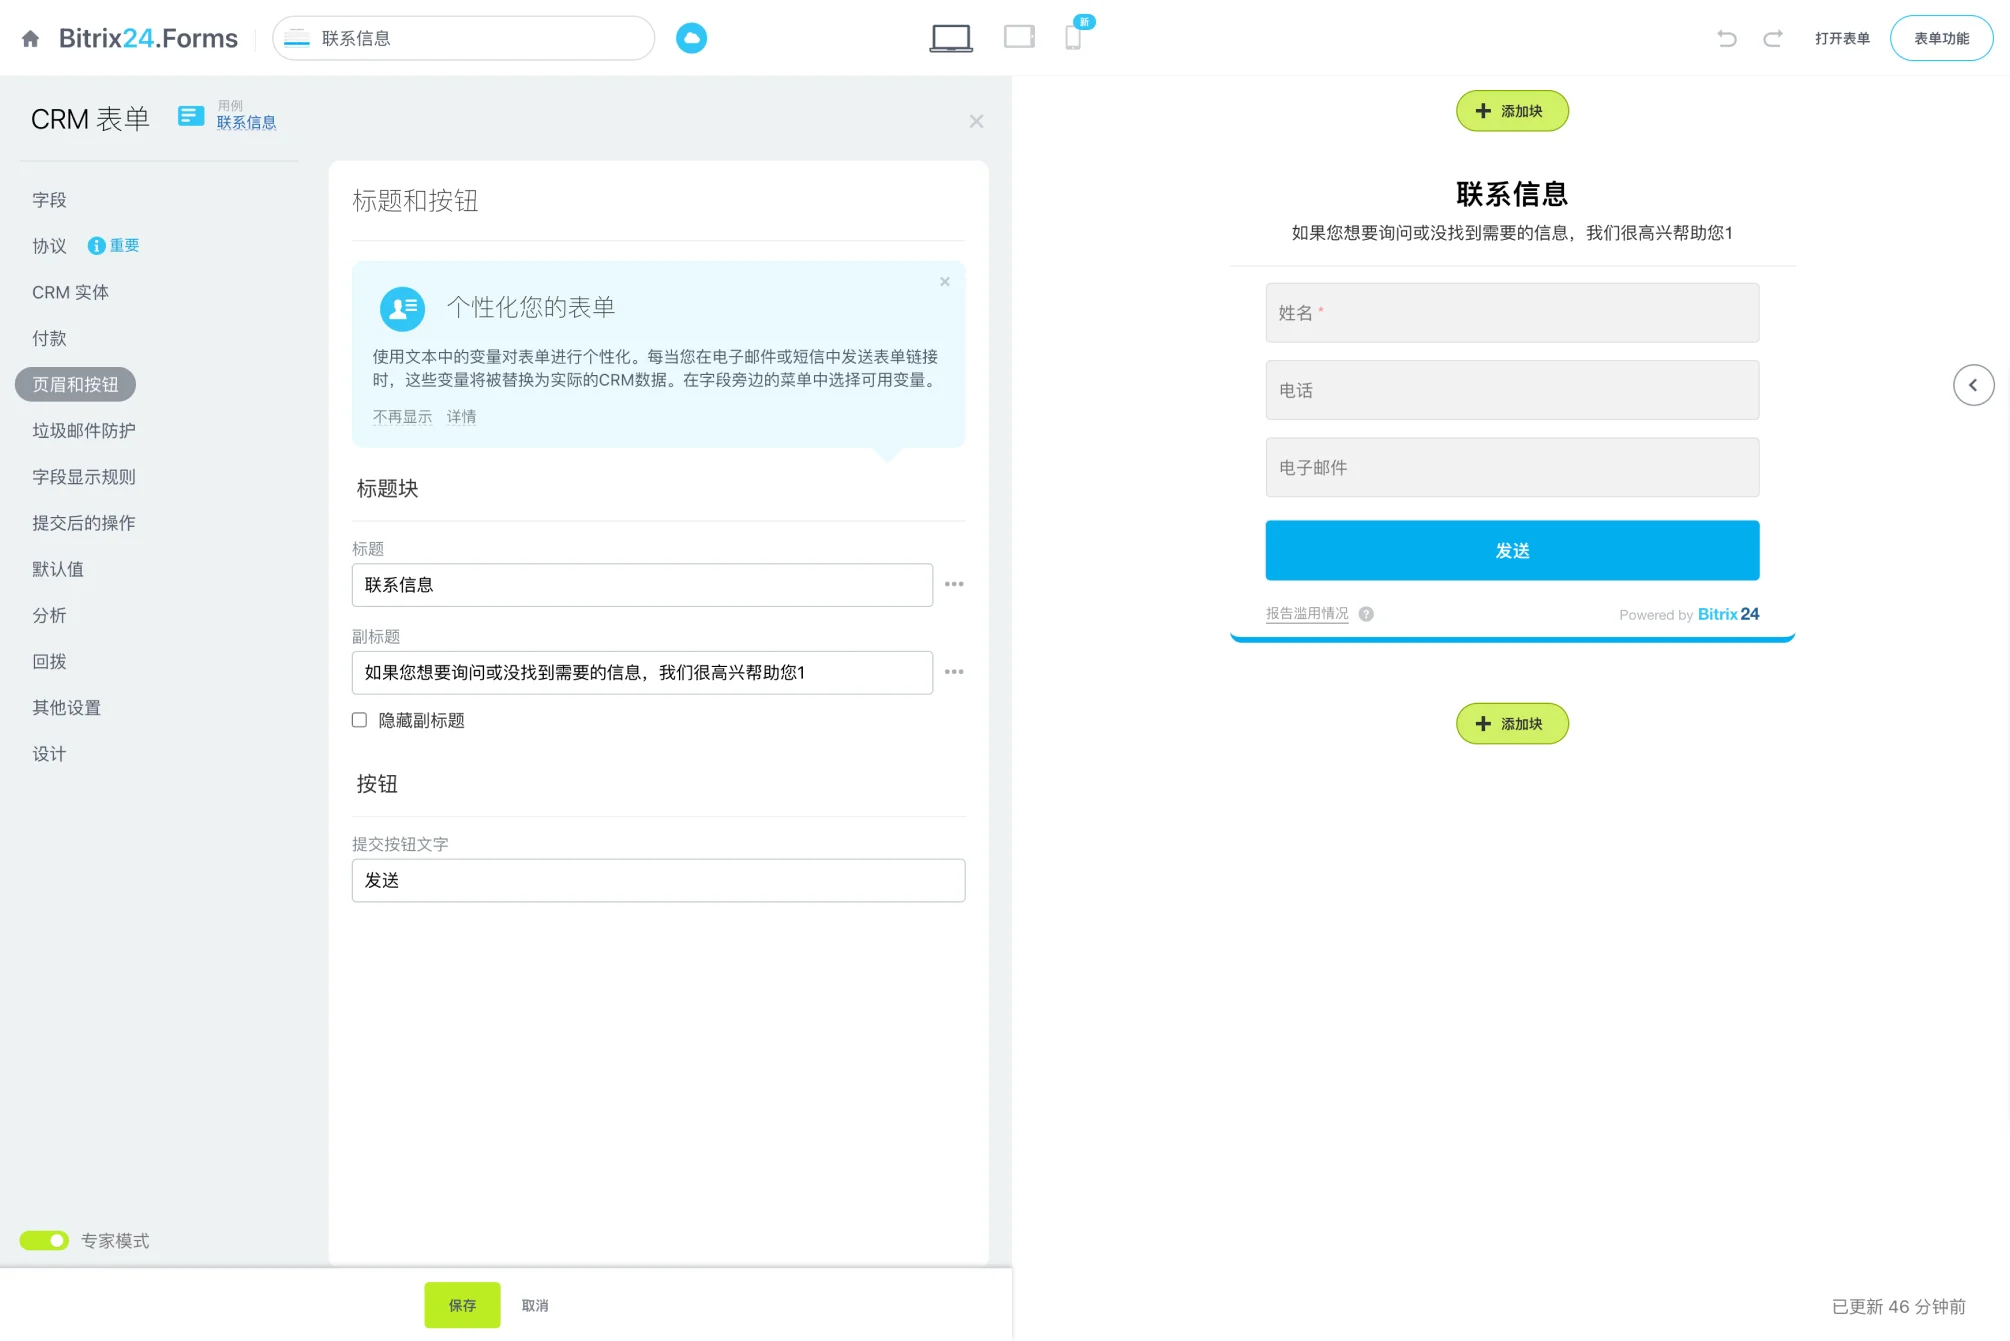Click the undo arrow icon

[1727, 38]
